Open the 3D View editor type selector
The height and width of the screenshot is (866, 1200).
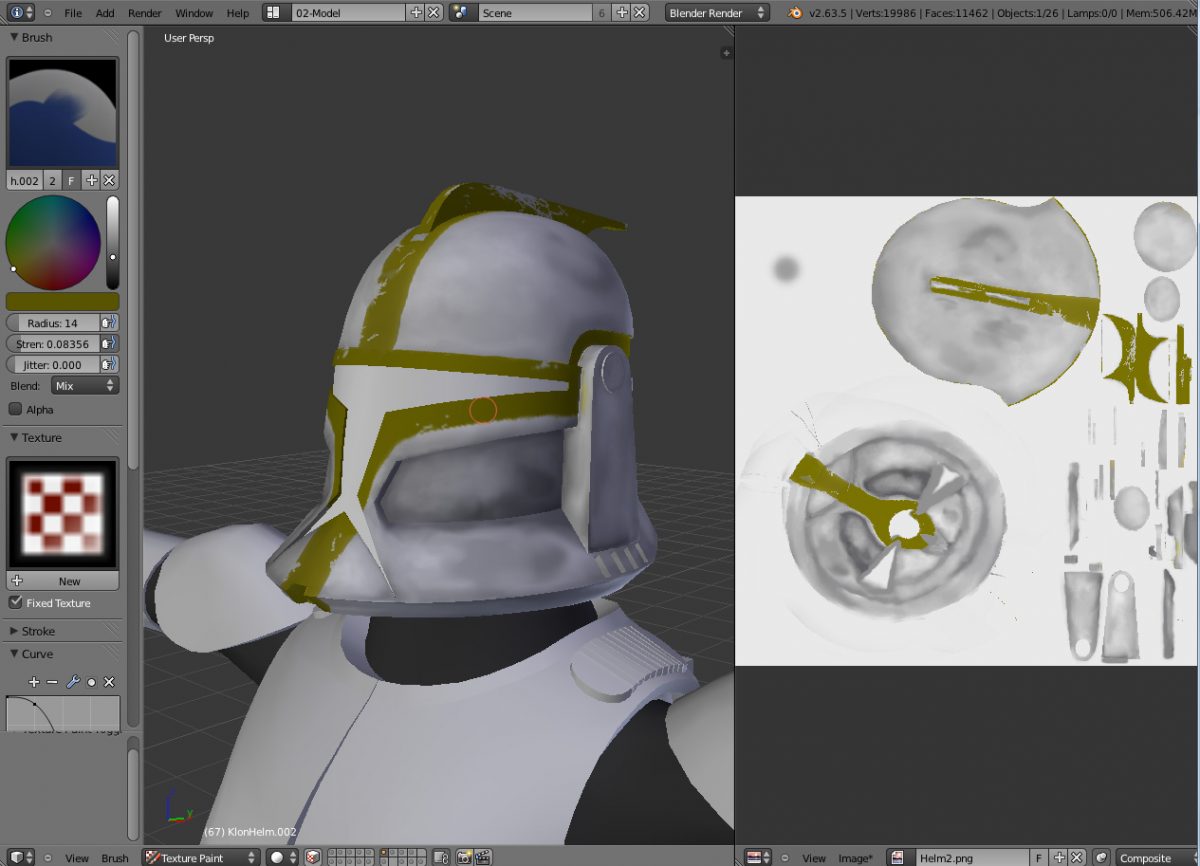tap(22, 857)
